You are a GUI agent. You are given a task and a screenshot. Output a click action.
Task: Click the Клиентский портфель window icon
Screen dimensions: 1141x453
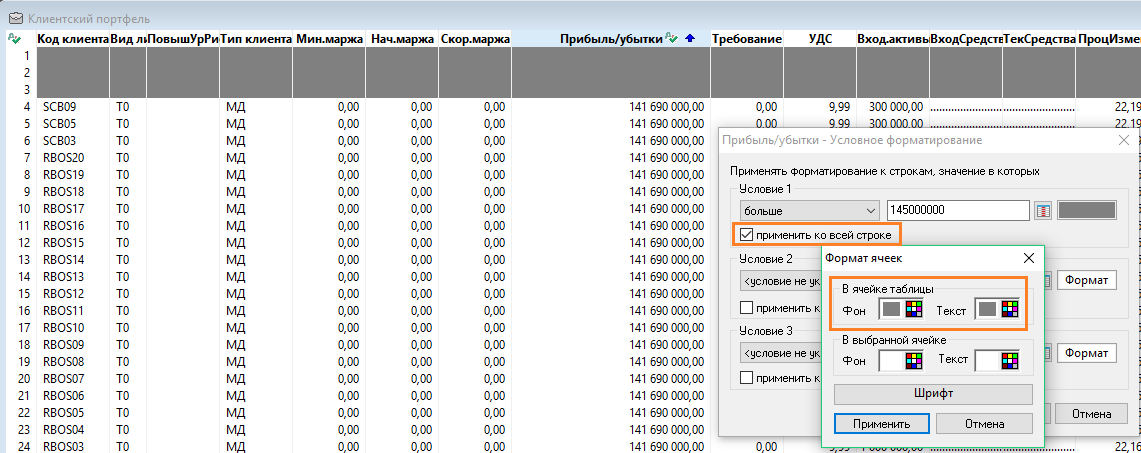[15, 19]
